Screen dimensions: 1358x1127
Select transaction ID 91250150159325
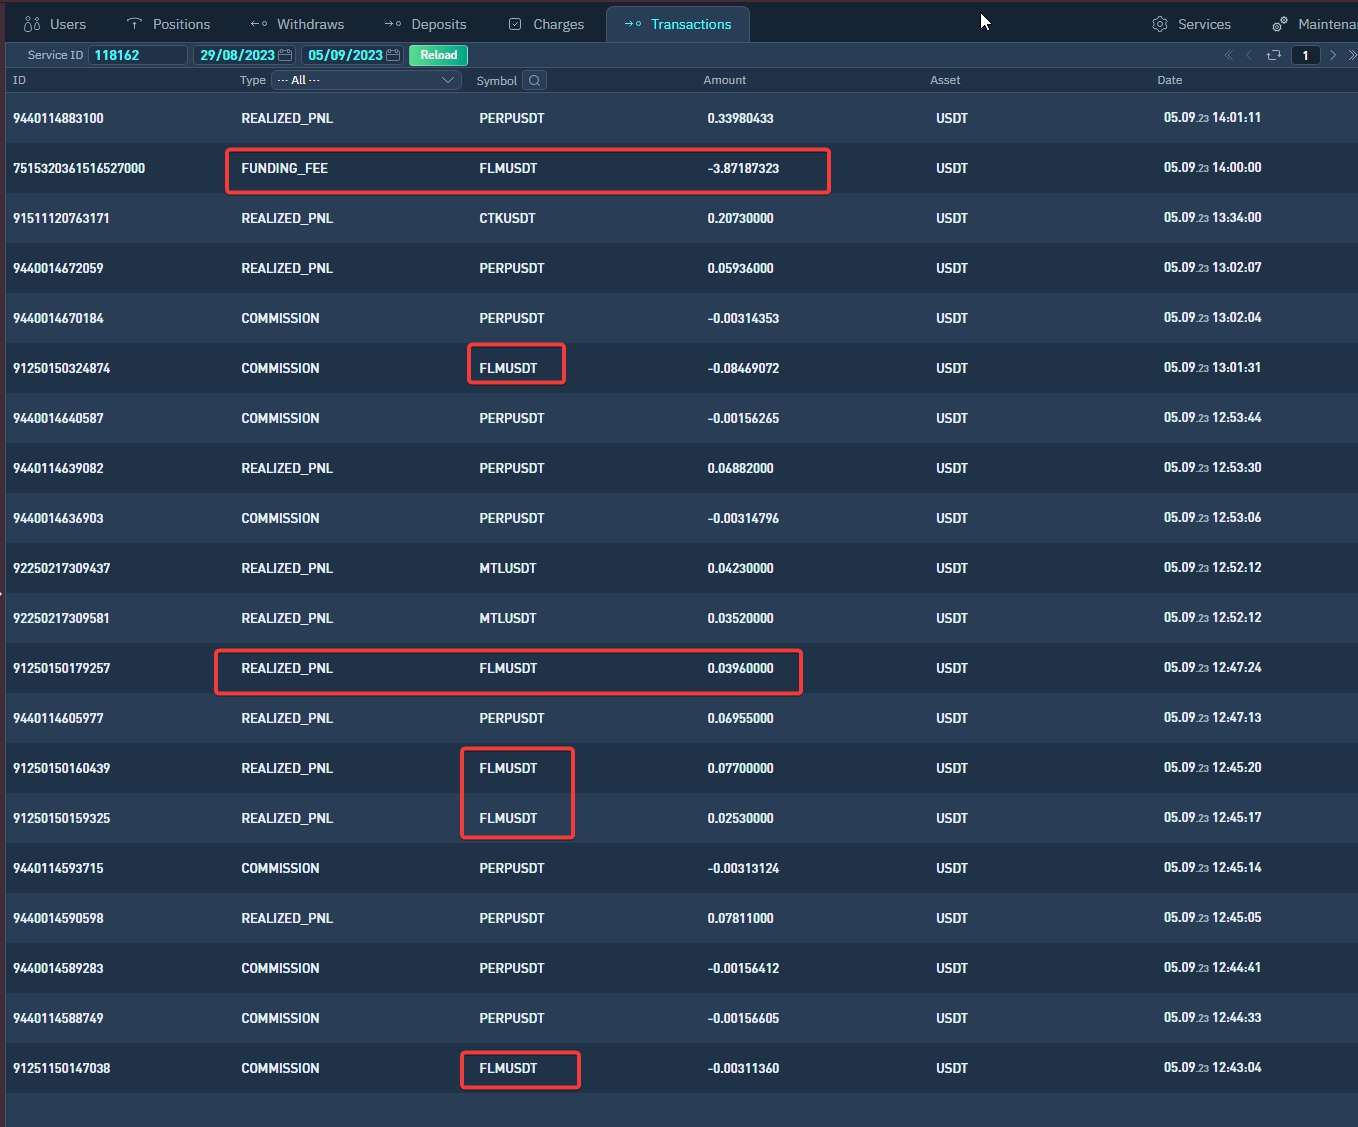[x=61, y=818]
